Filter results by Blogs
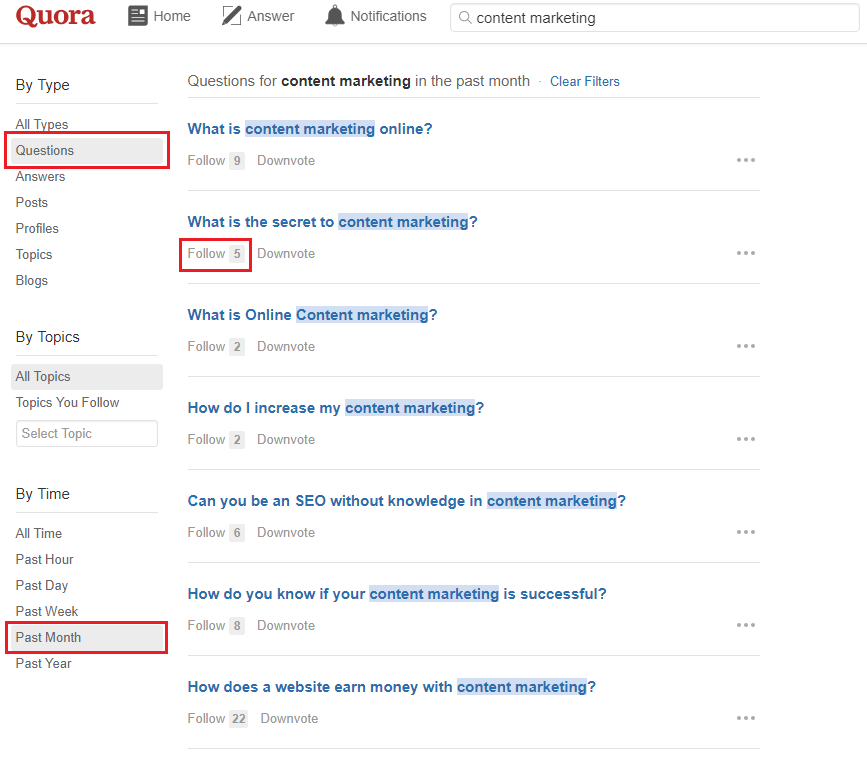 click(x=32, y=280)
